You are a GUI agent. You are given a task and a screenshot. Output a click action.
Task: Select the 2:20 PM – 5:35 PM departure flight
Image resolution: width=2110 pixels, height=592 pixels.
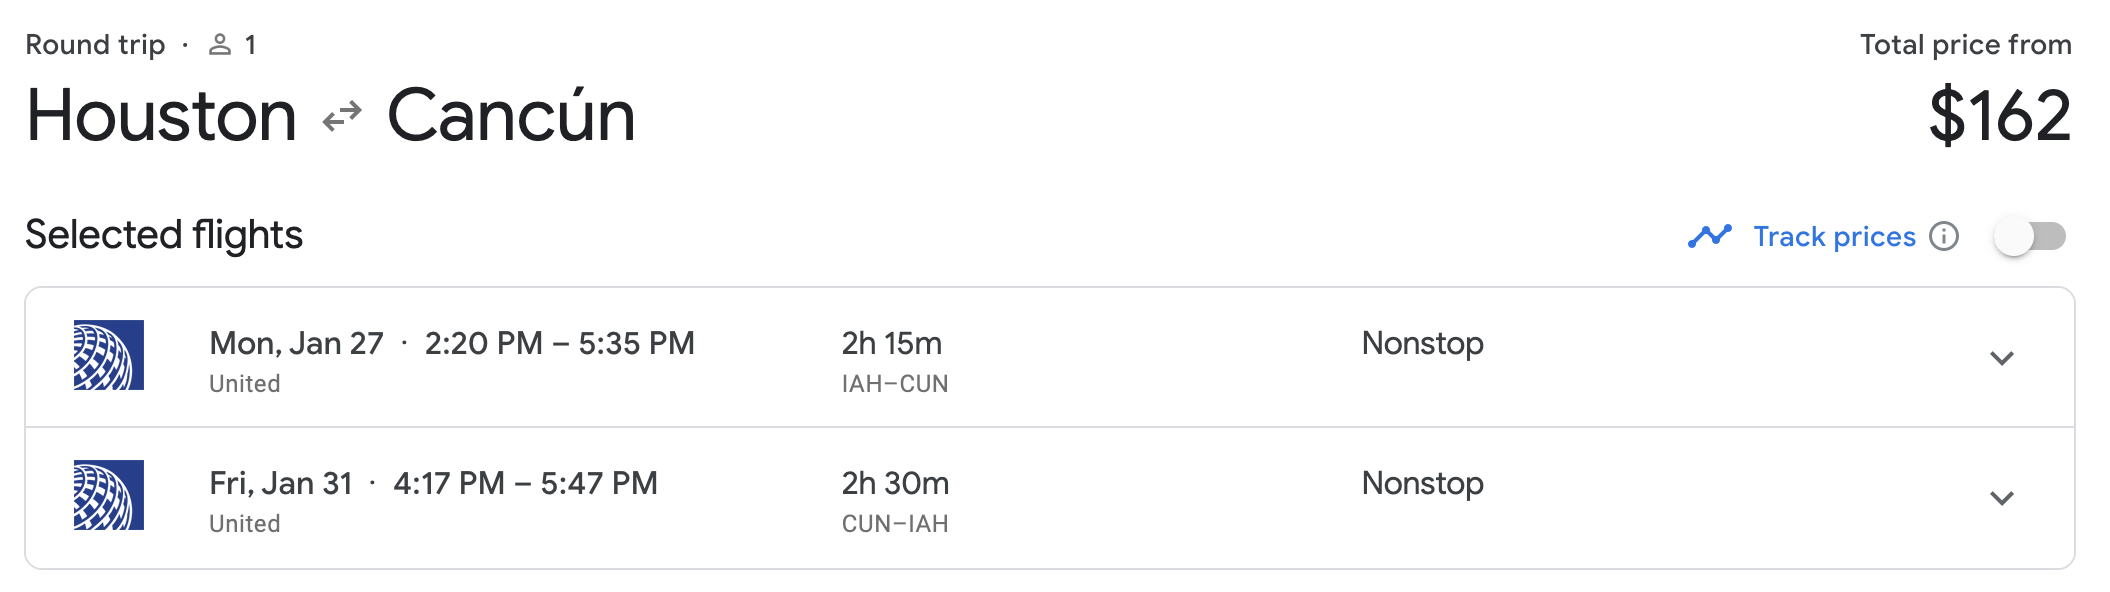point(559,344)
